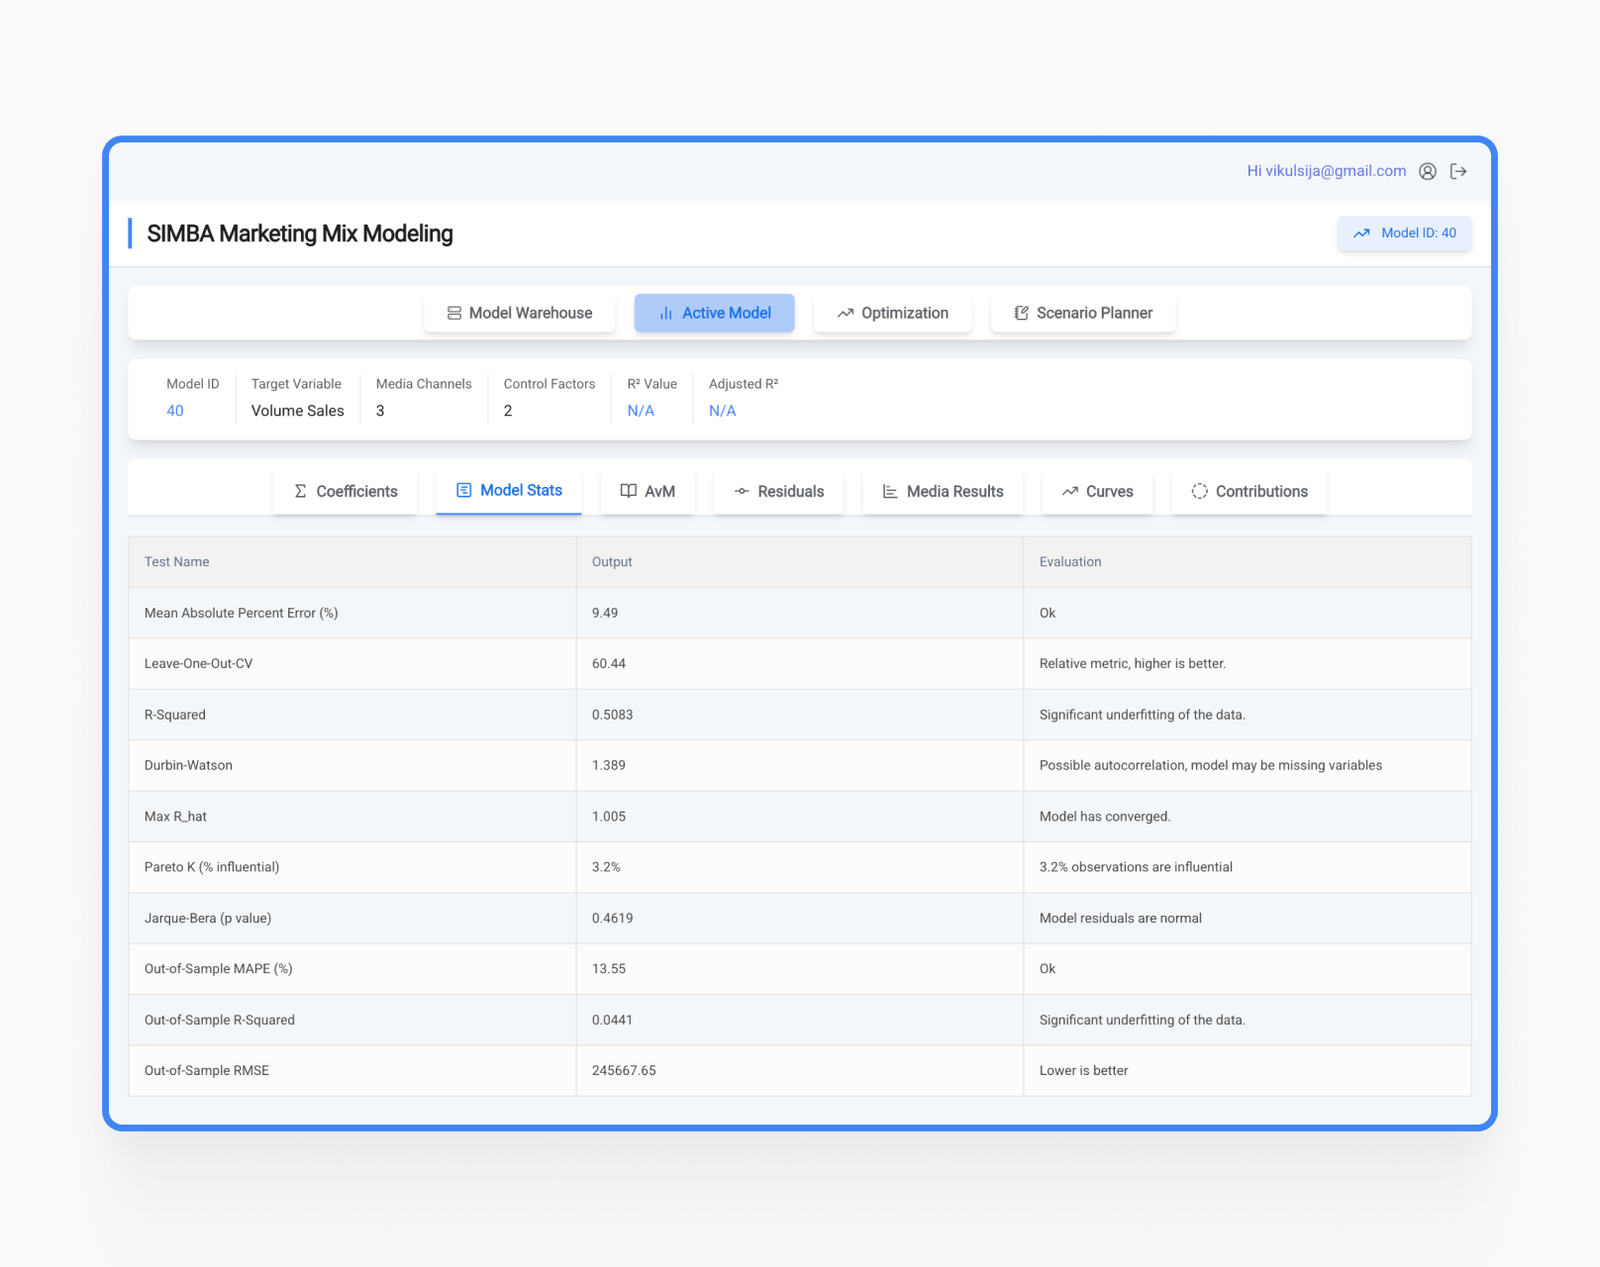Click the Test Name column header
This screenshot has width=1600, height=1267.
click(x=177, y=562)
